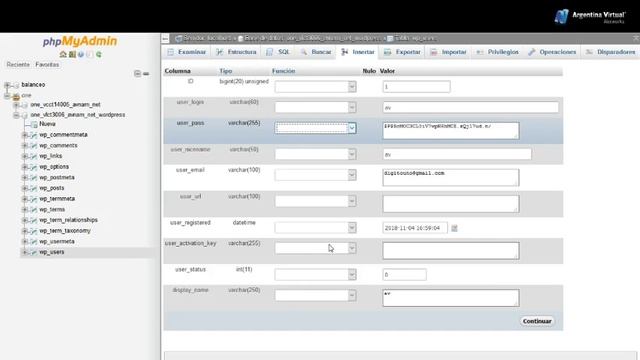Open the phpMyAdmin home icon

tap(63, 54)
